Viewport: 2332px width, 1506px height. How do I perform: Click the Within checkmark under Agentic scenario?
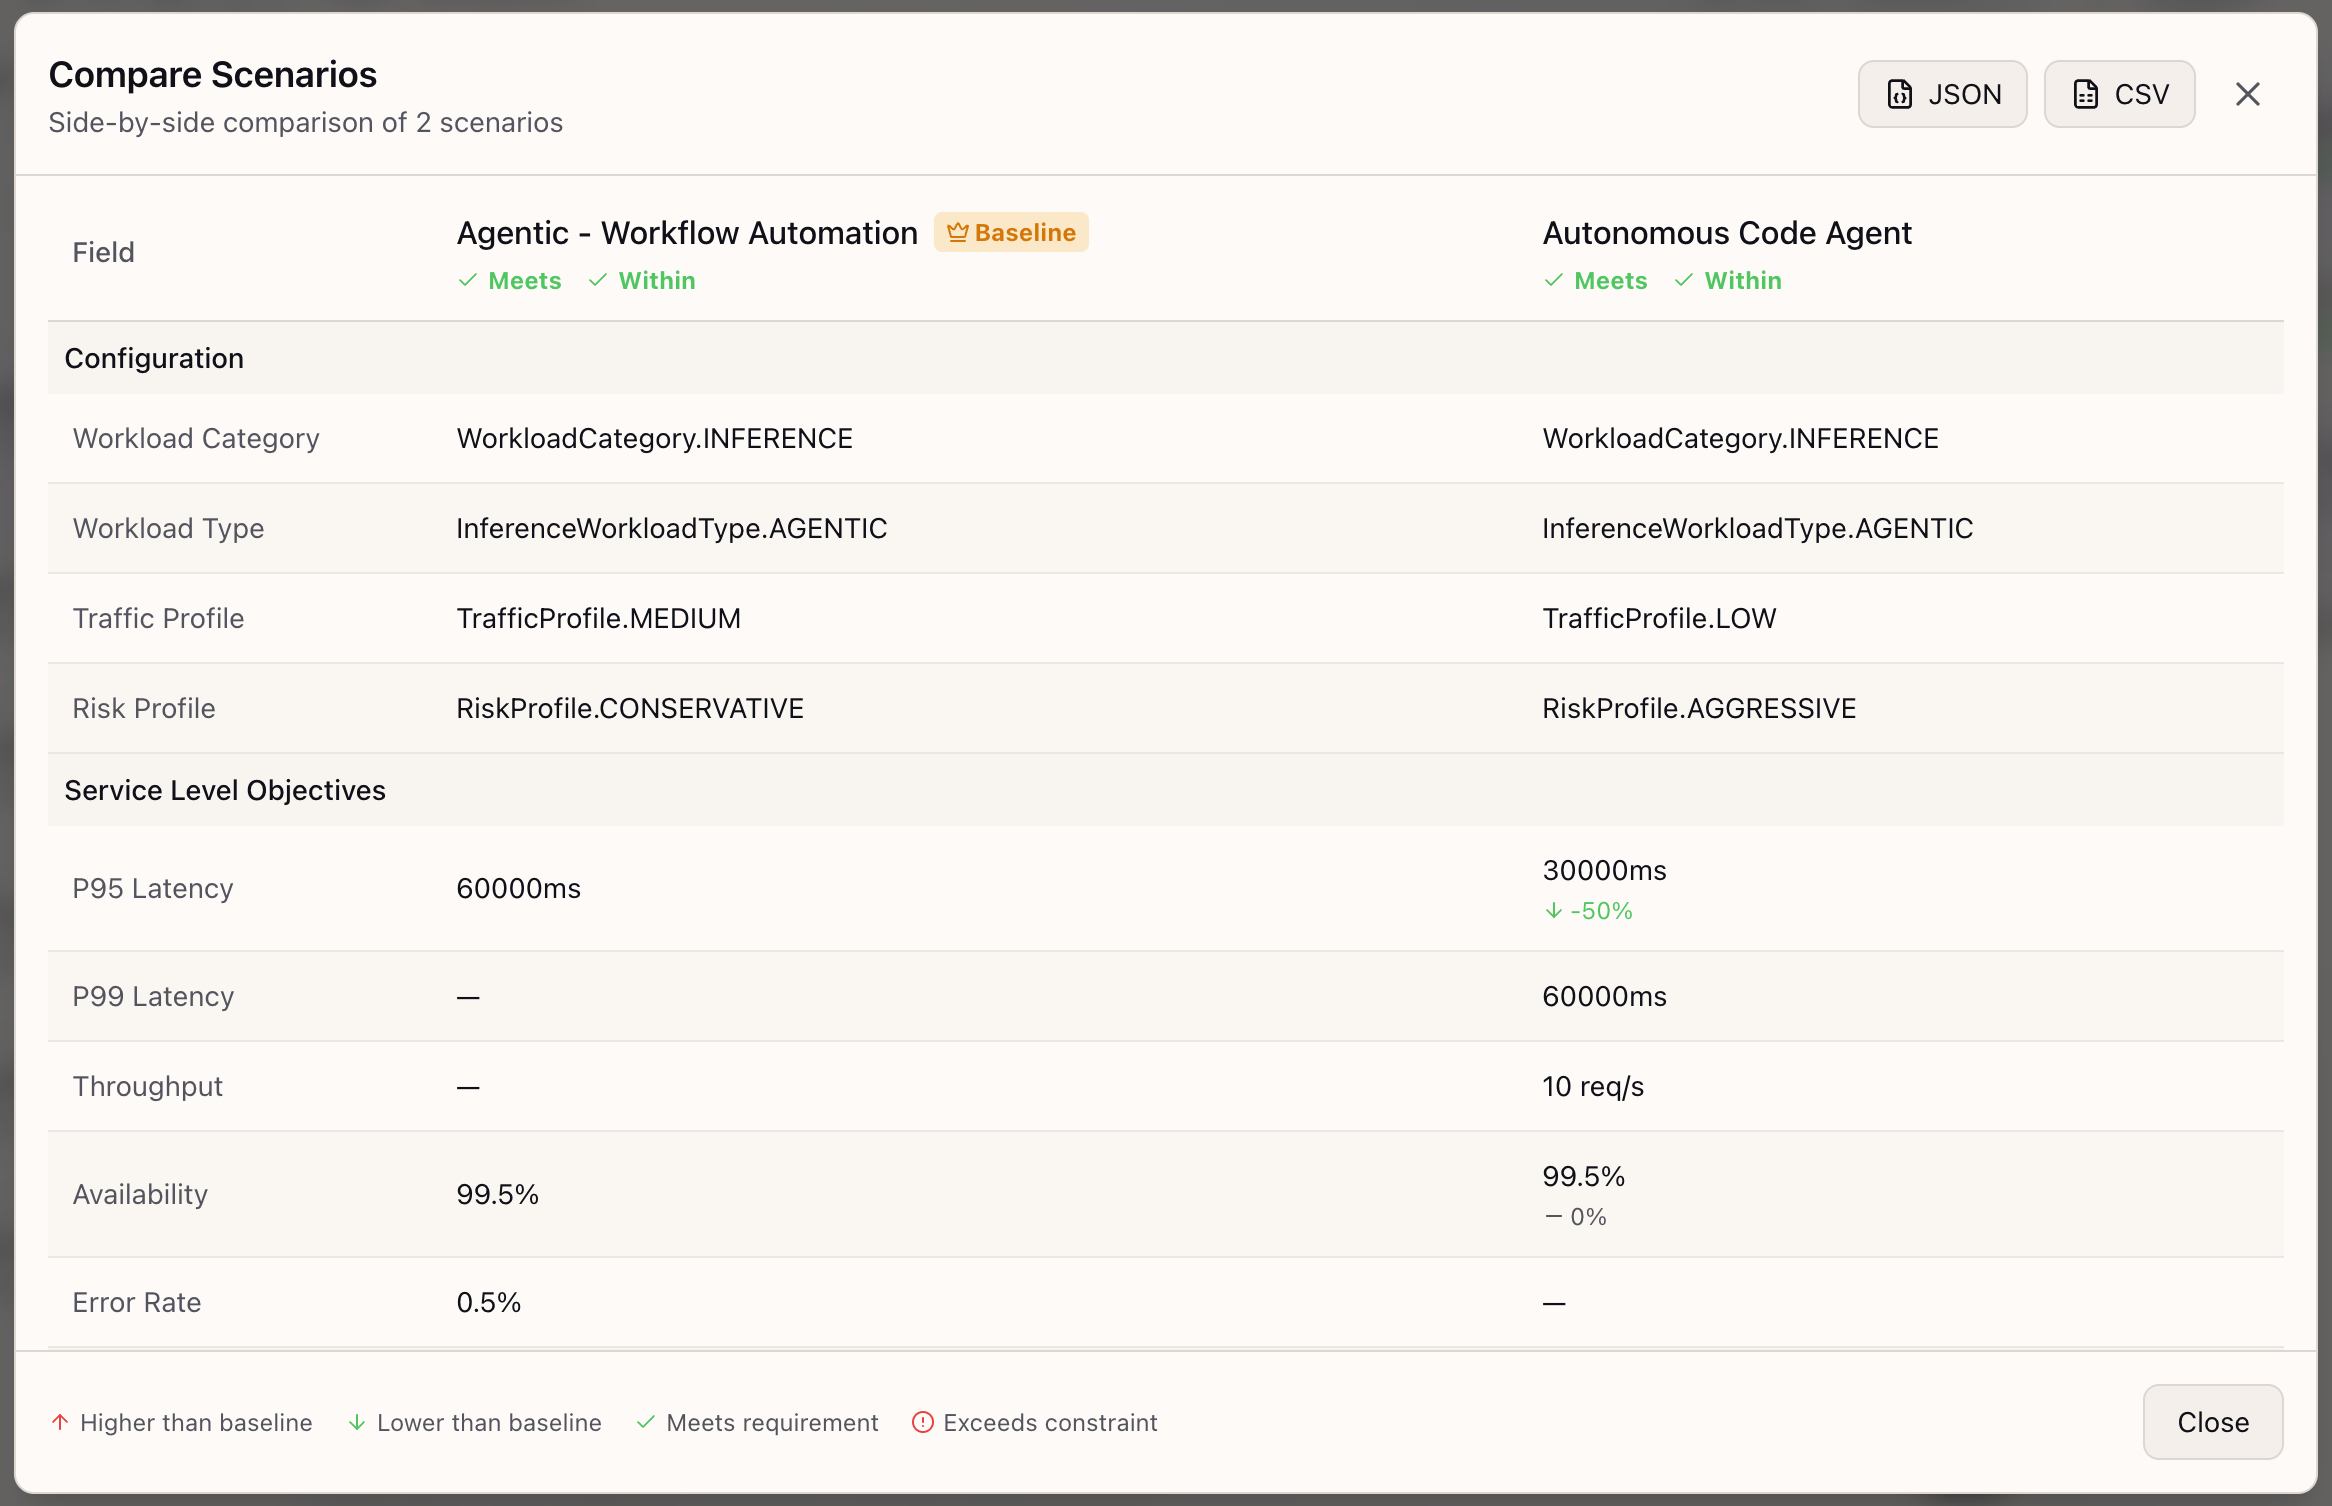tap(642, 281)
